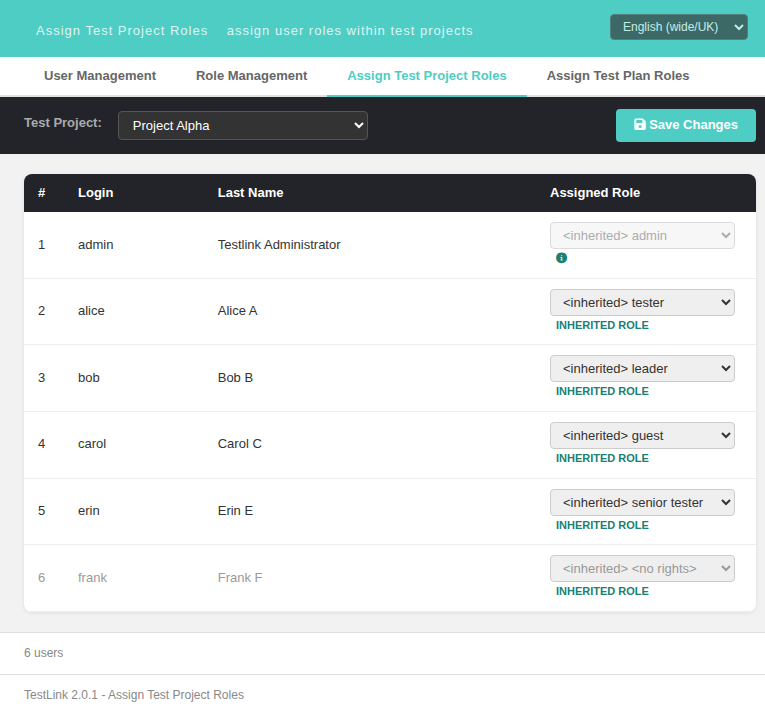765x716 pixels.
Task: Select the Assign Test Project Roles tab
Action: click(427, 76)
